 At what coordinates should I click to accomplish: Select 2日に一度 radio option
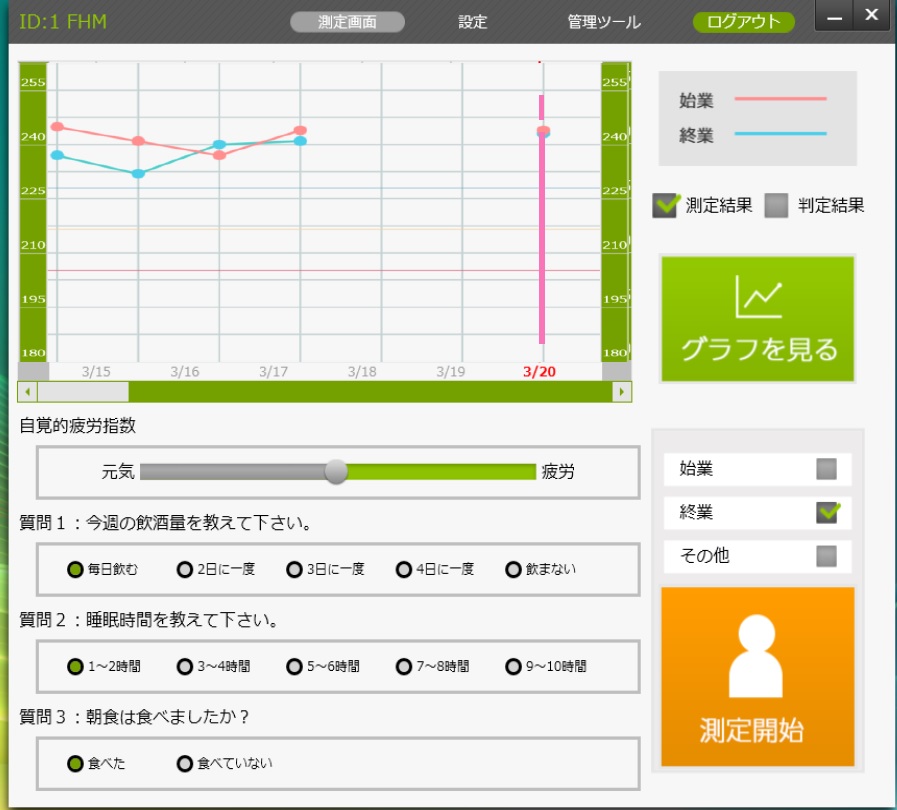point(184,569)
